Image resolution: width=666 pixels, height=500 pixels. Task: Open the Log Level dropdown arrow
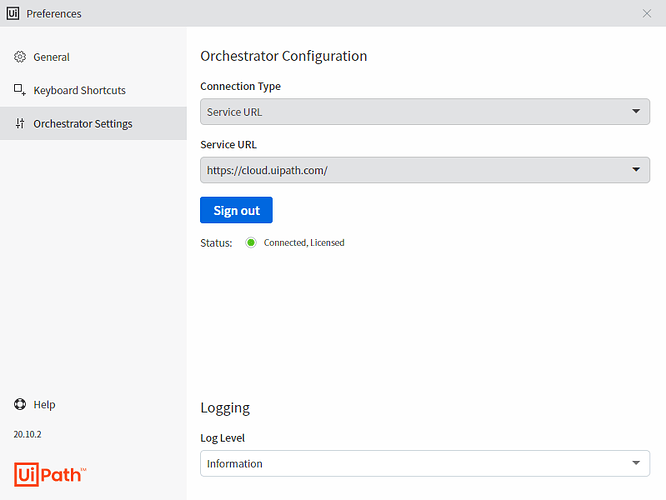[636, 463]
